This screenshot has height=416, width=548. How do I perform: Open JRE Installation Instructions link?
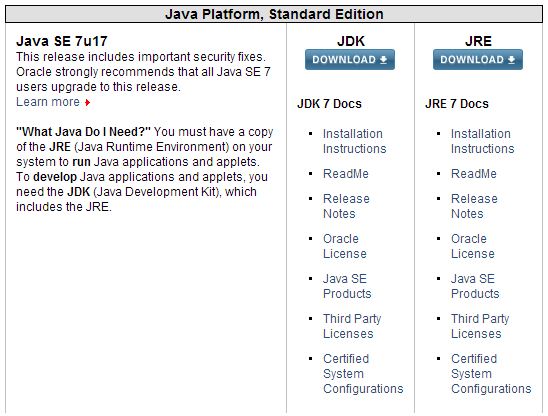(x=482, y=141)
